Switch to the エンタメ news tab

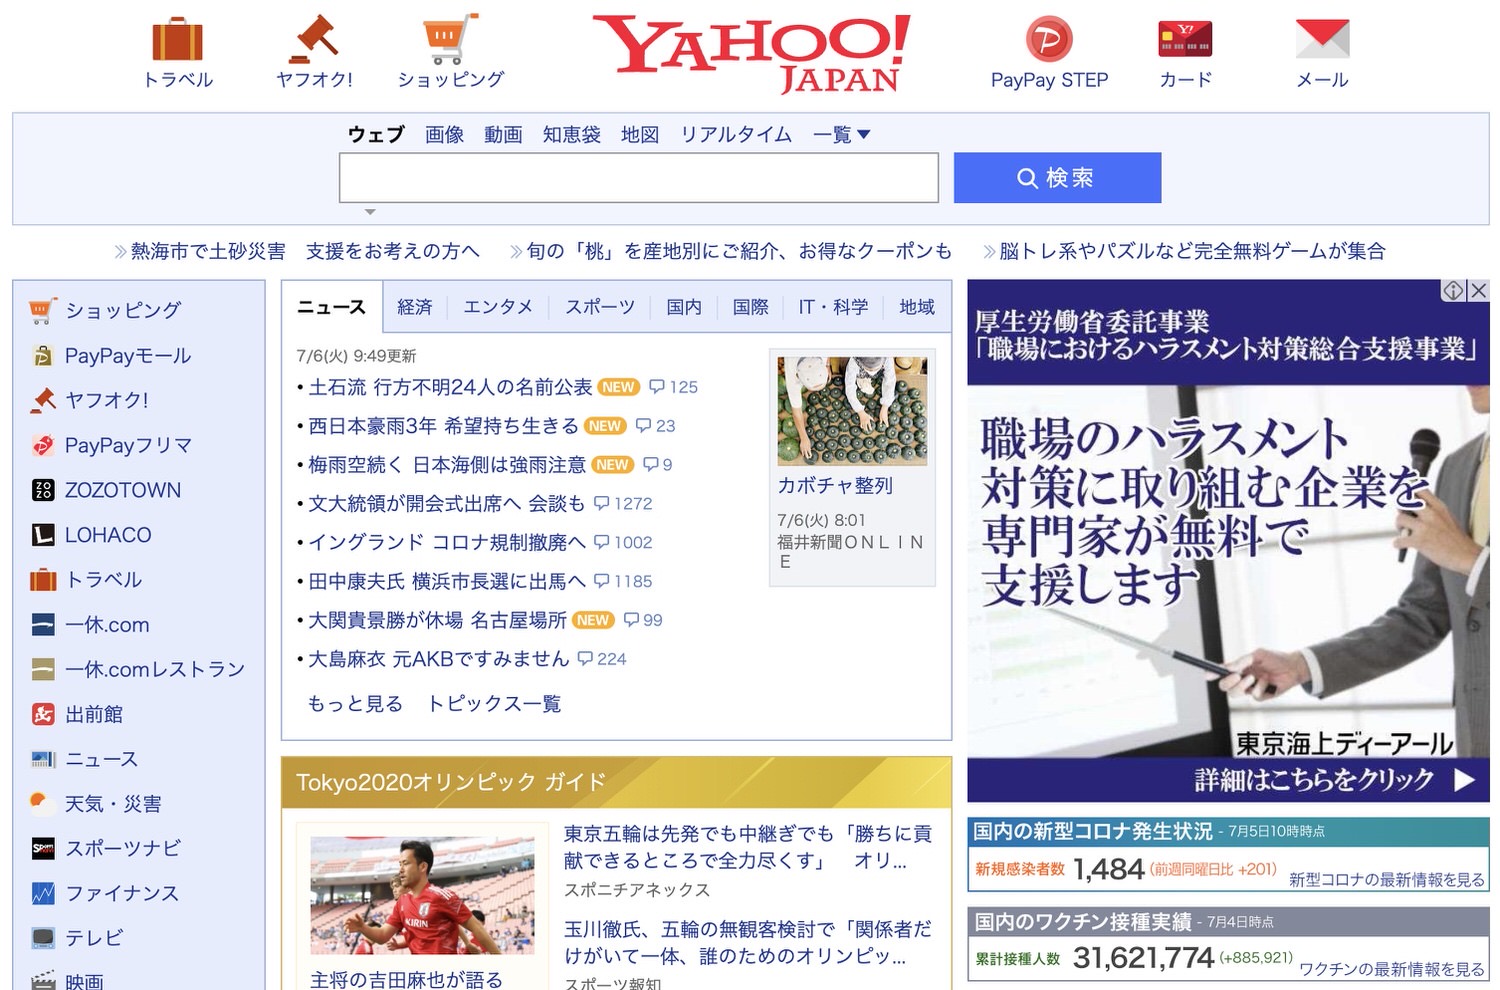pos(498,307)
